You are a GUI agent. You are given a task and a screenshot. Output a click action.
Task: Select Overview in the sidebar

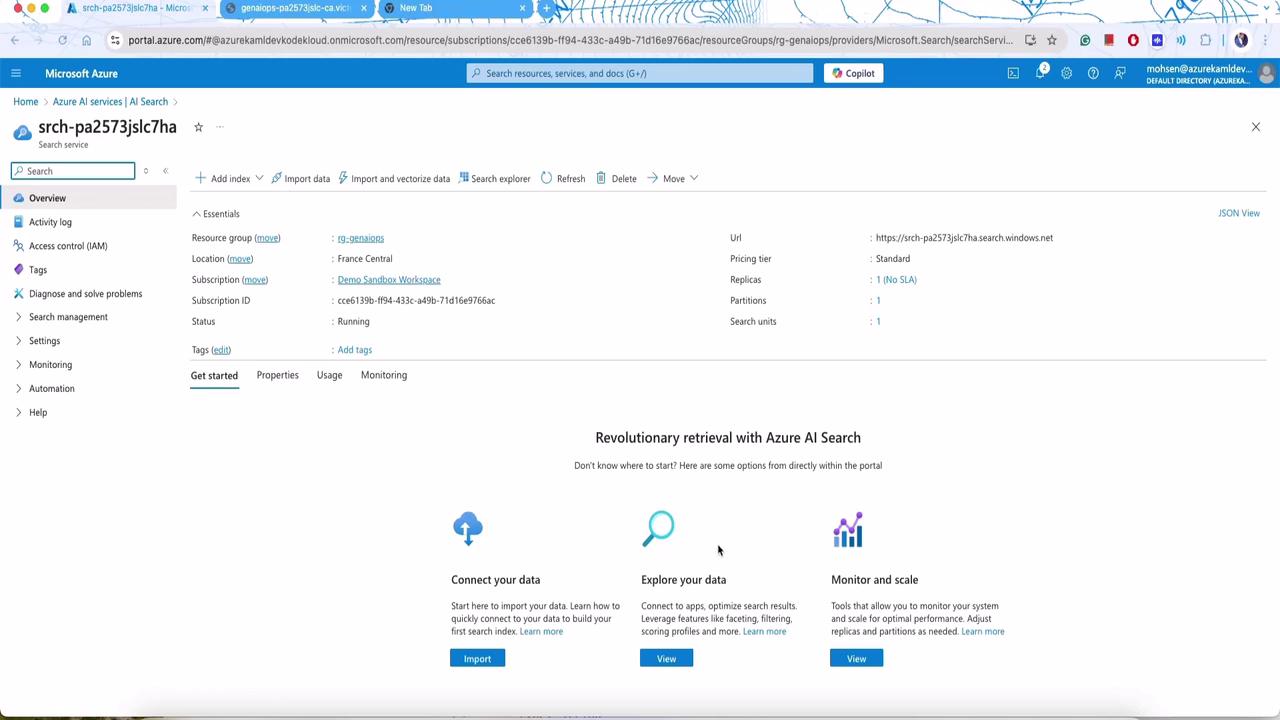pos(88,198)
